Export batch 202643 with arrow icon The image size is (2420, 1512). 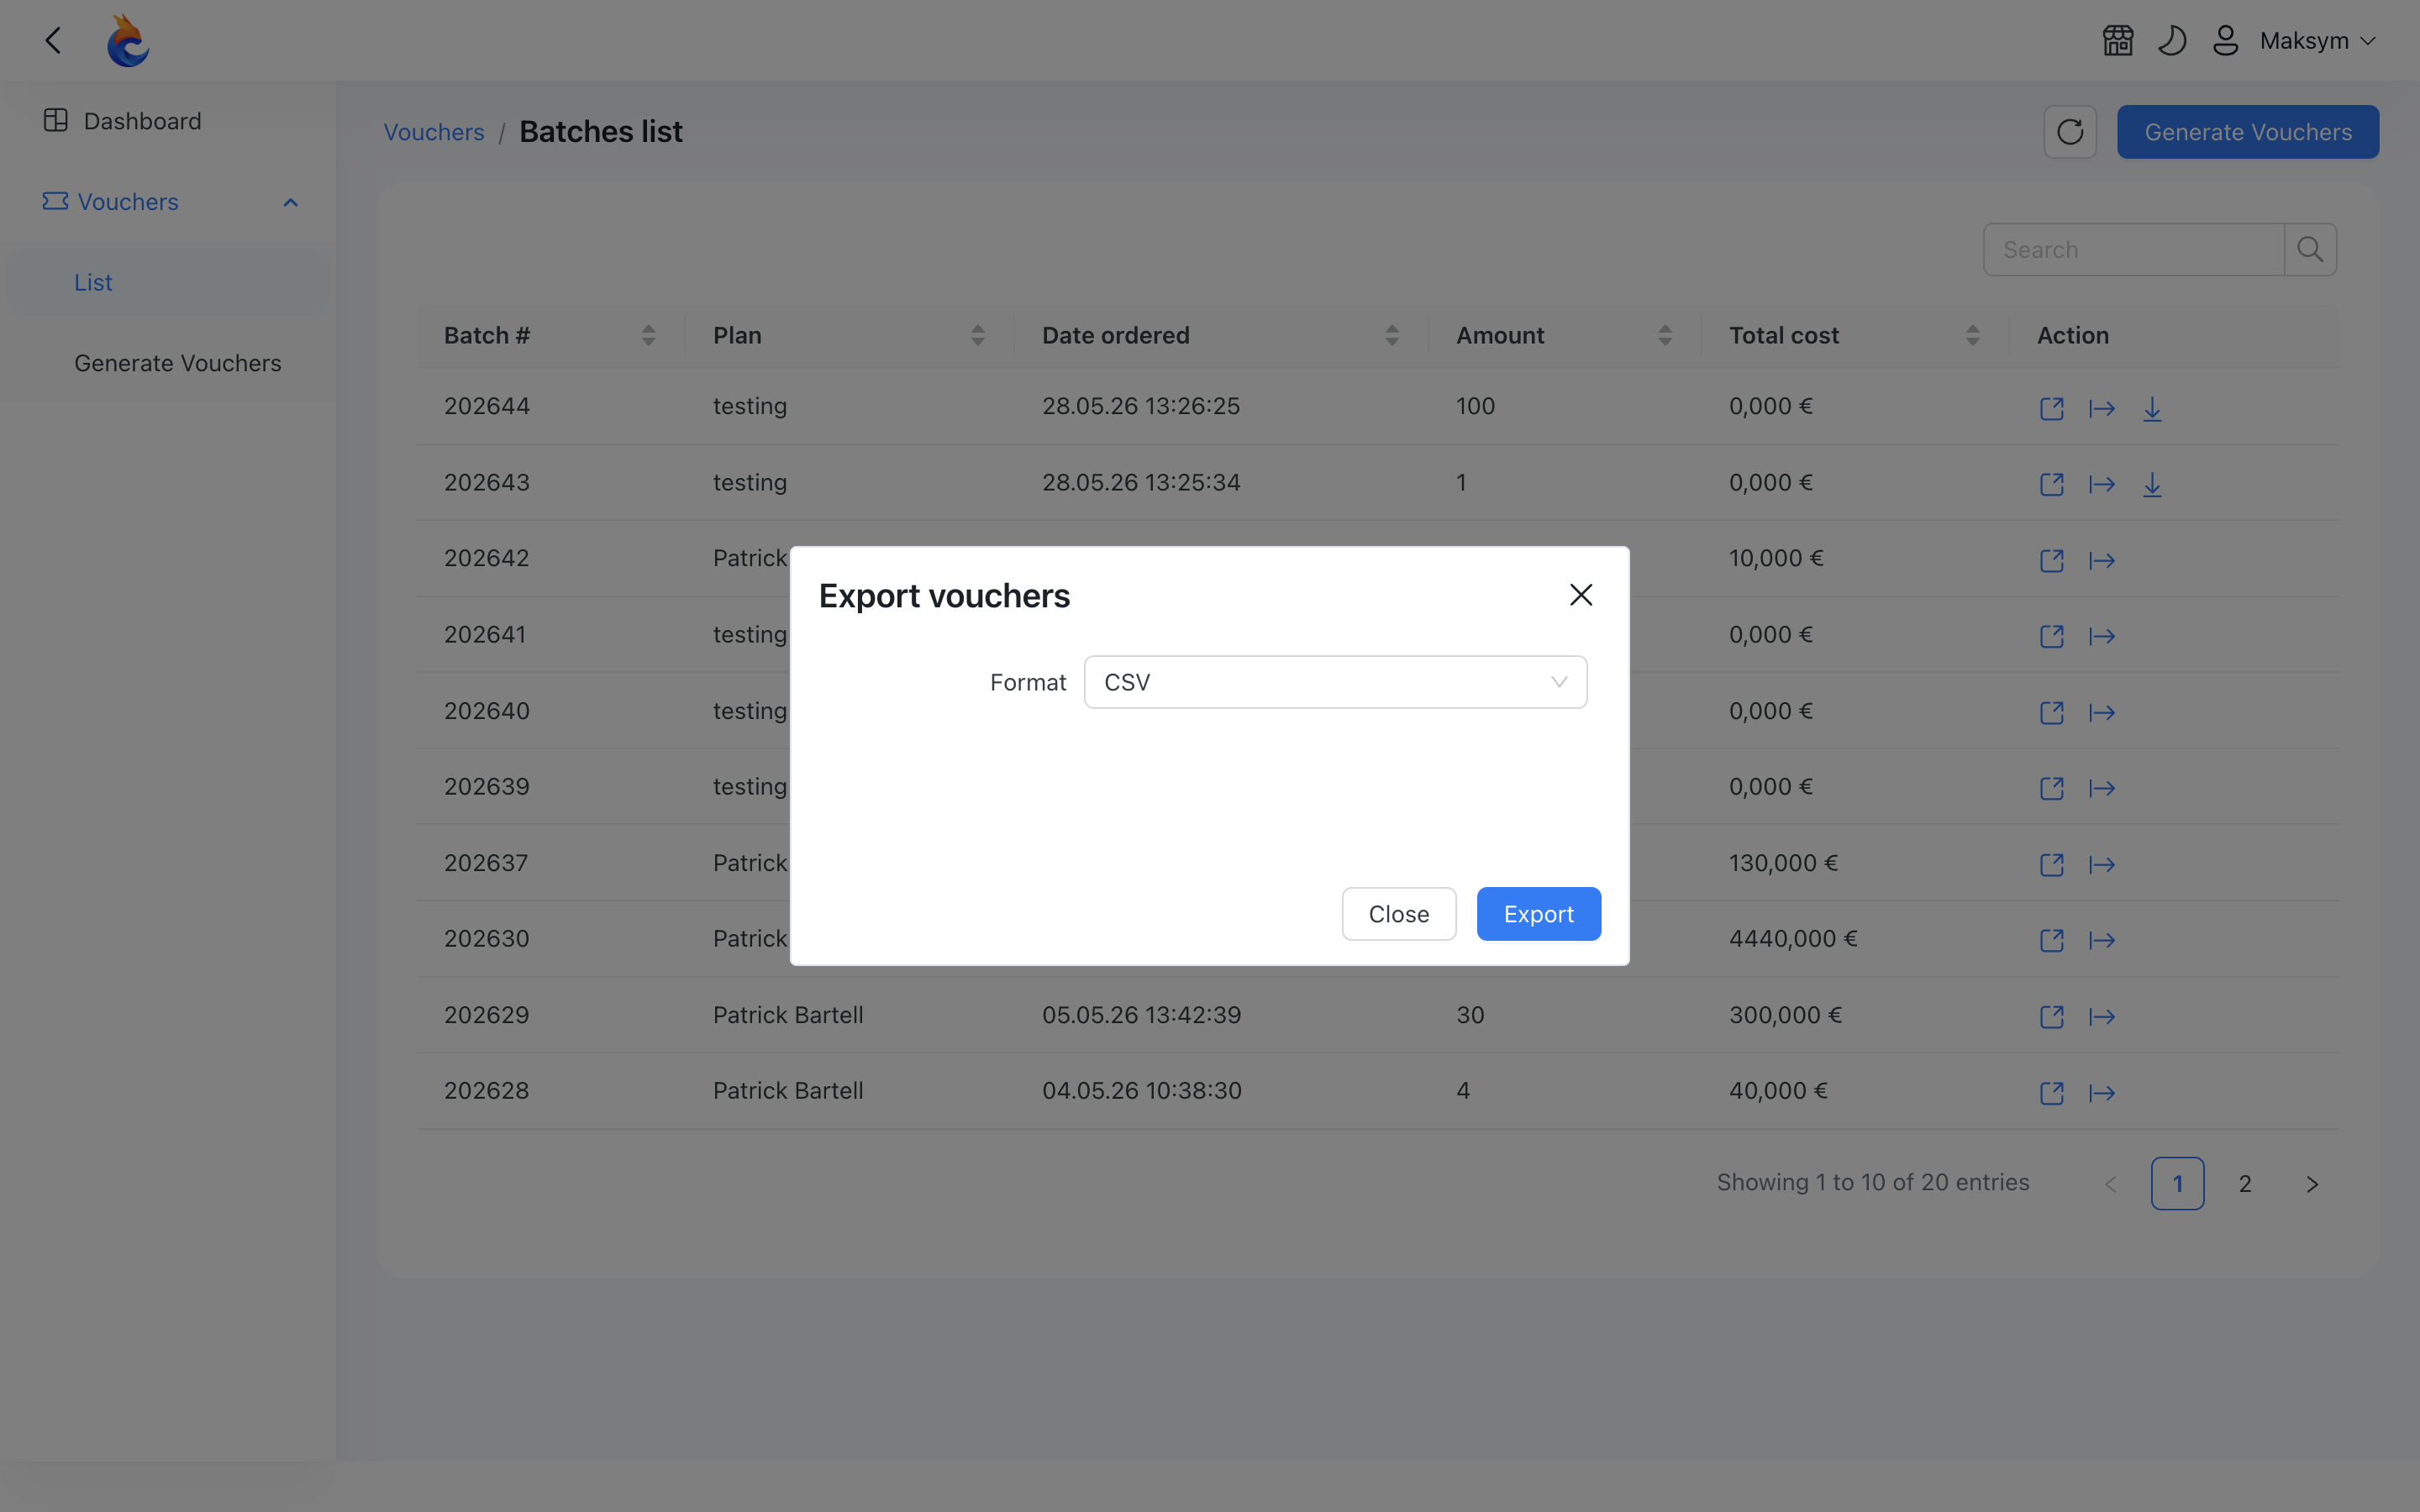tap(2102, 484)
